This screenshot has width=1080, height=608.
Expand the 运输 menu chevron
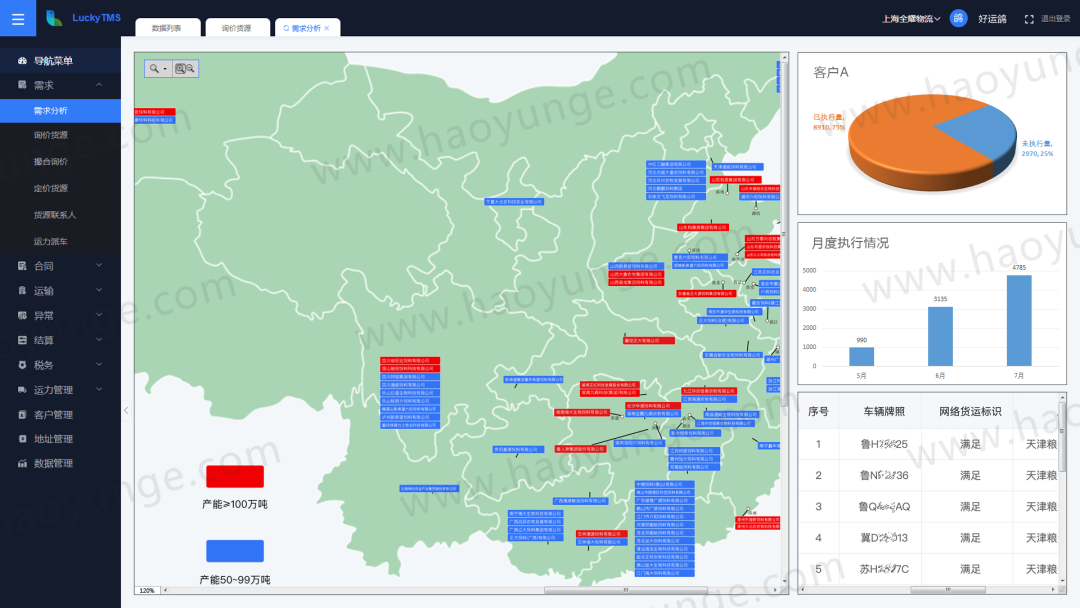click(x=99, y=290)
